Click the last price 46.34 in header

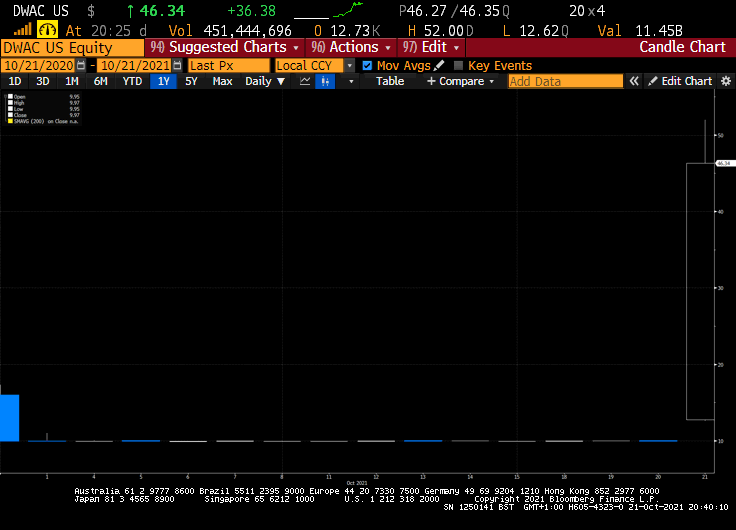(x=162, y=11)
